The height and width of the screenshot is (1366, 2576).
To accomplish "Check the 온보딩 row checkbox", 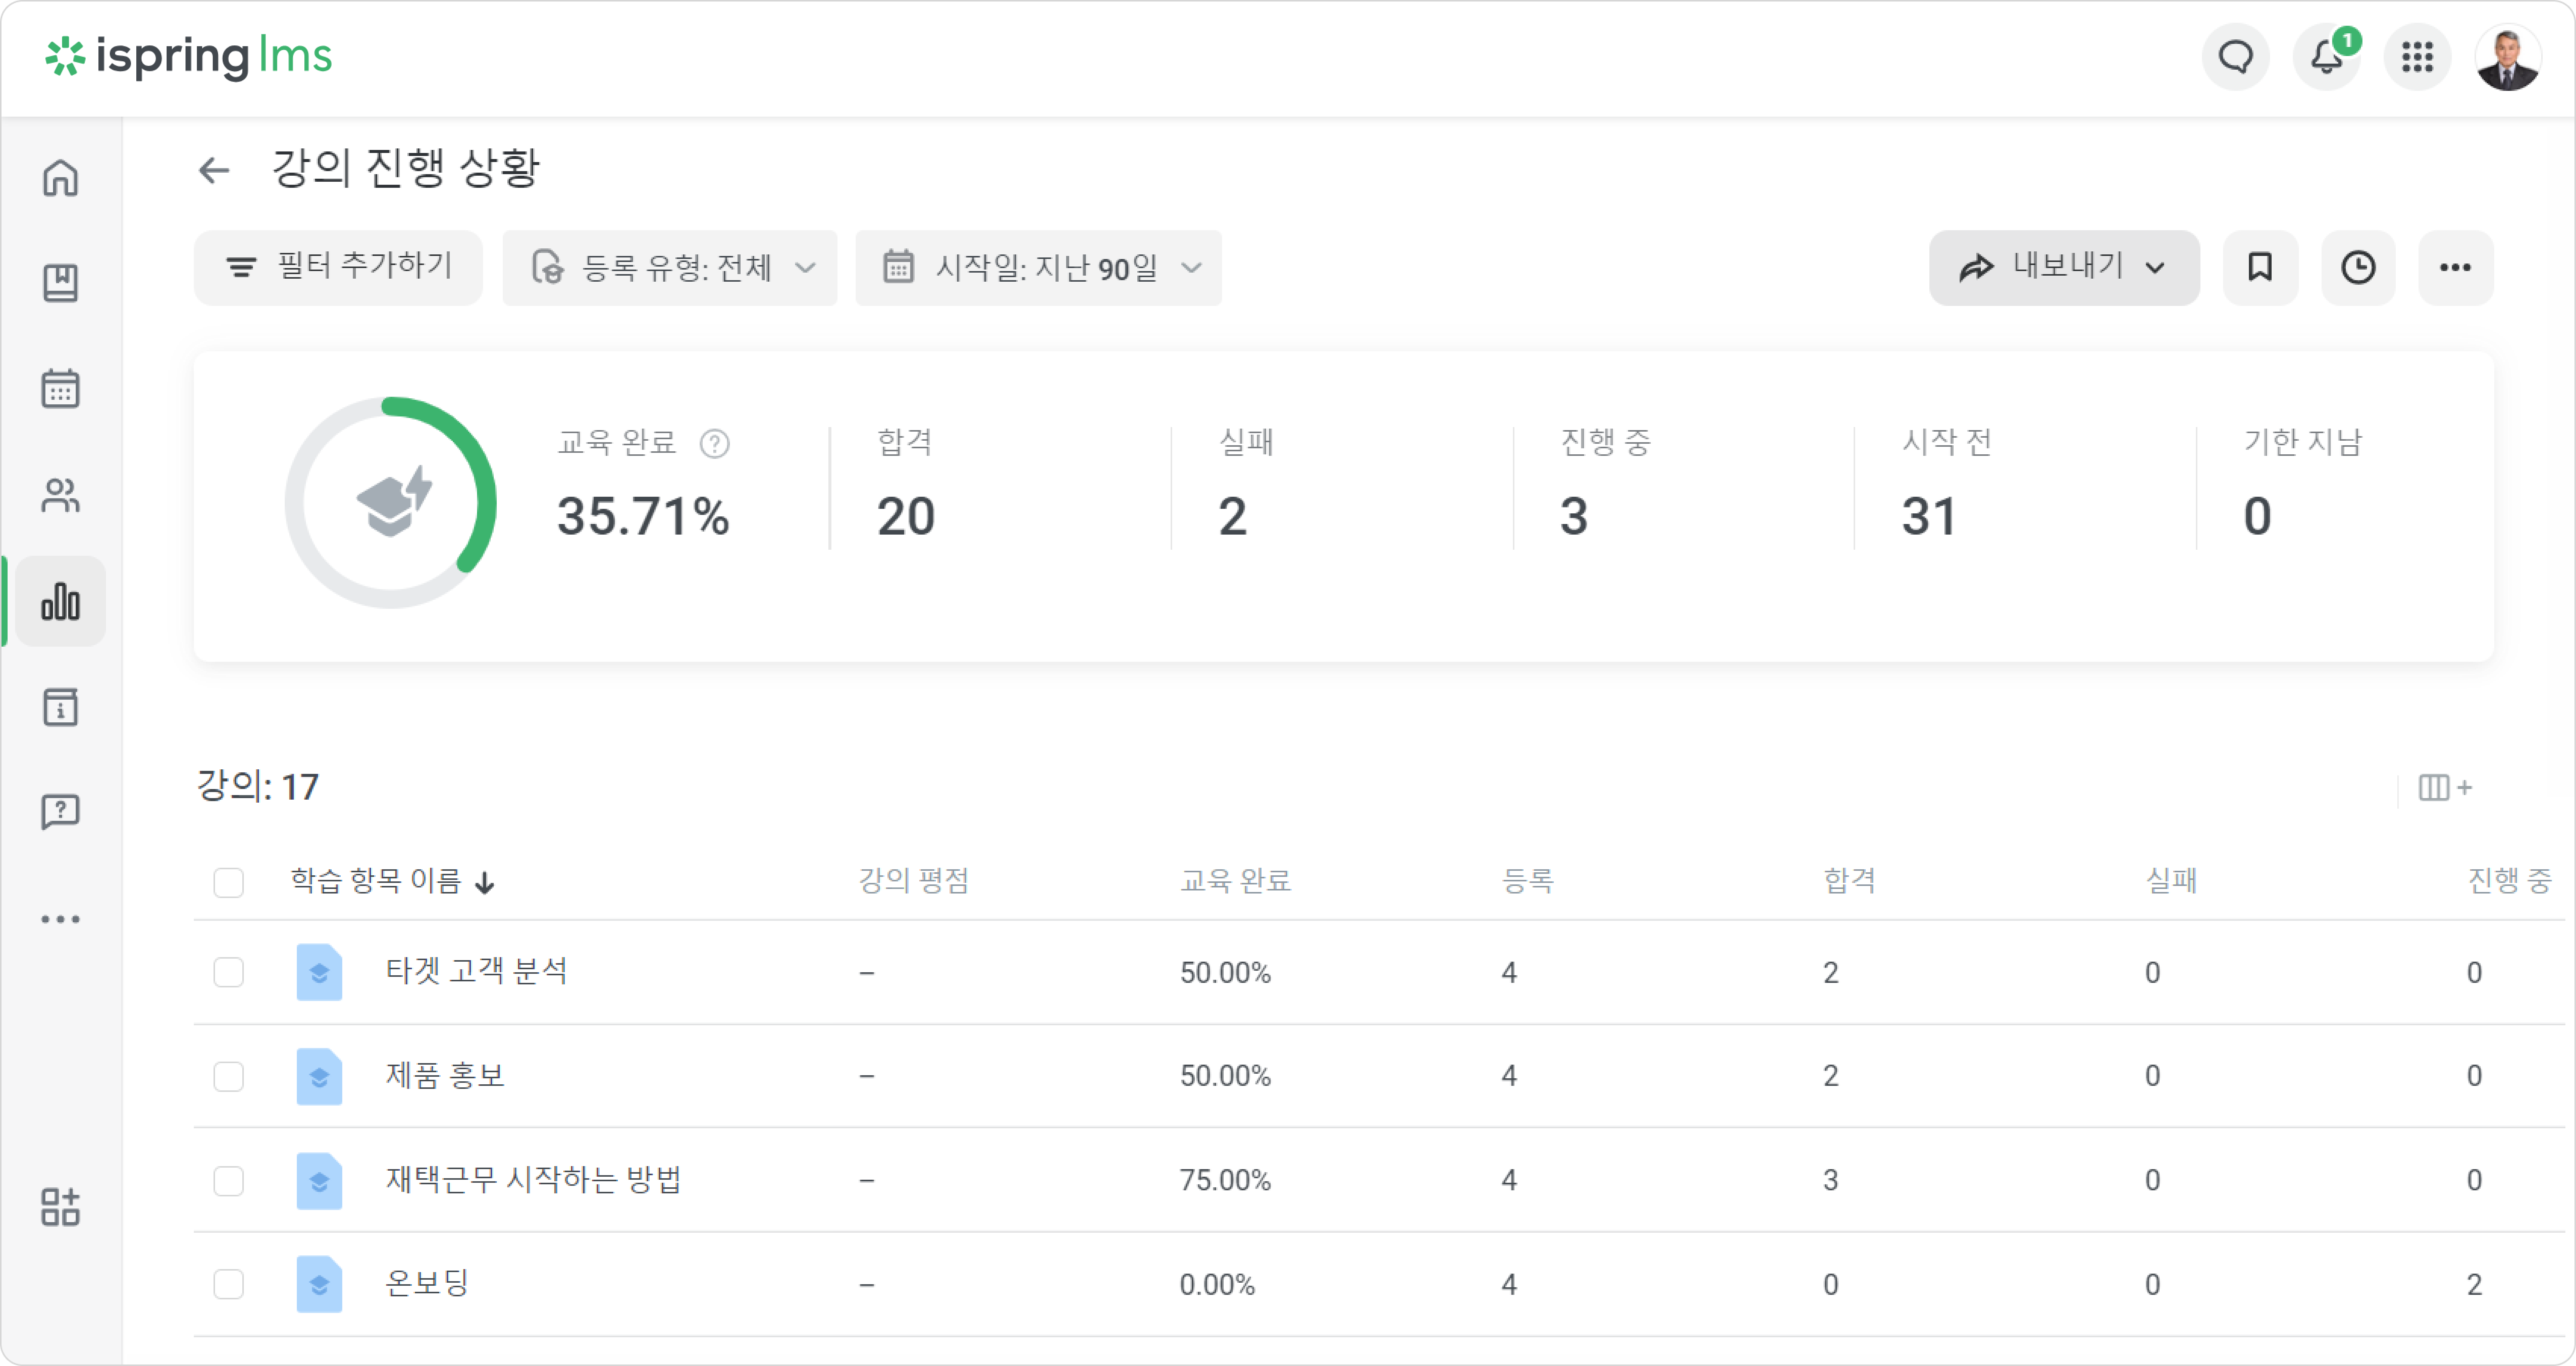I will coord(229,1284).
